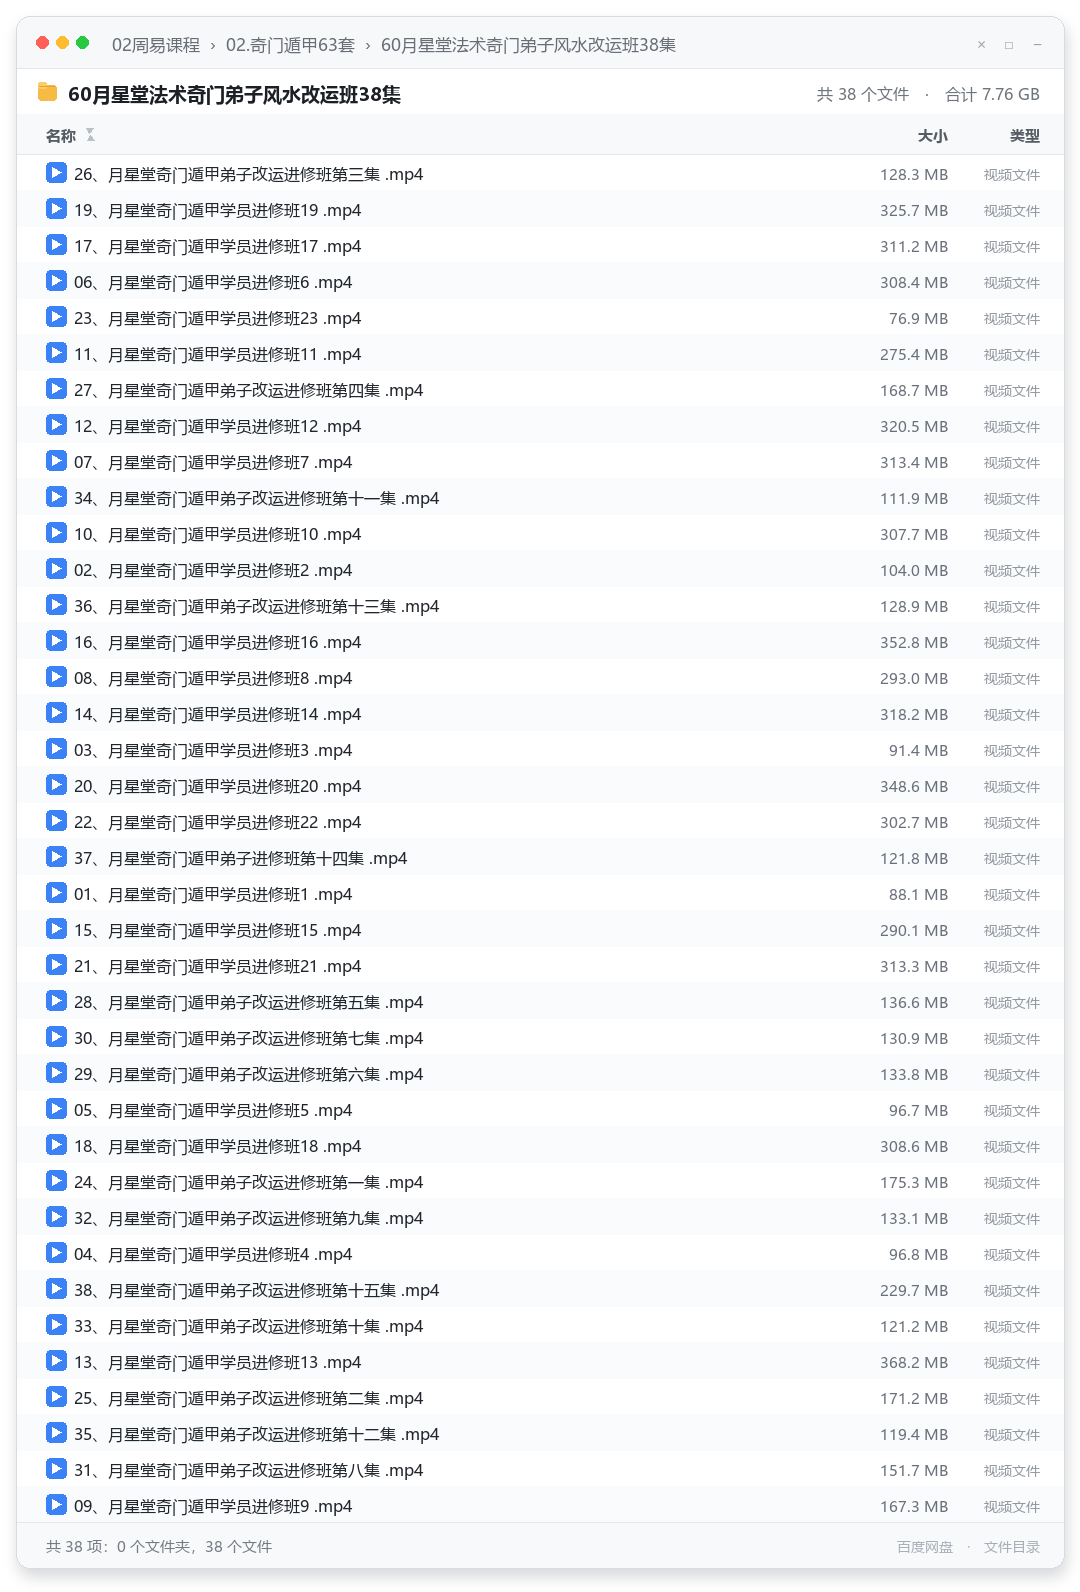Navigate to 02.奇门遁甲63套 breadcrumb folder
This screenshot has height=1592, width=1080.
click(290, 45)
